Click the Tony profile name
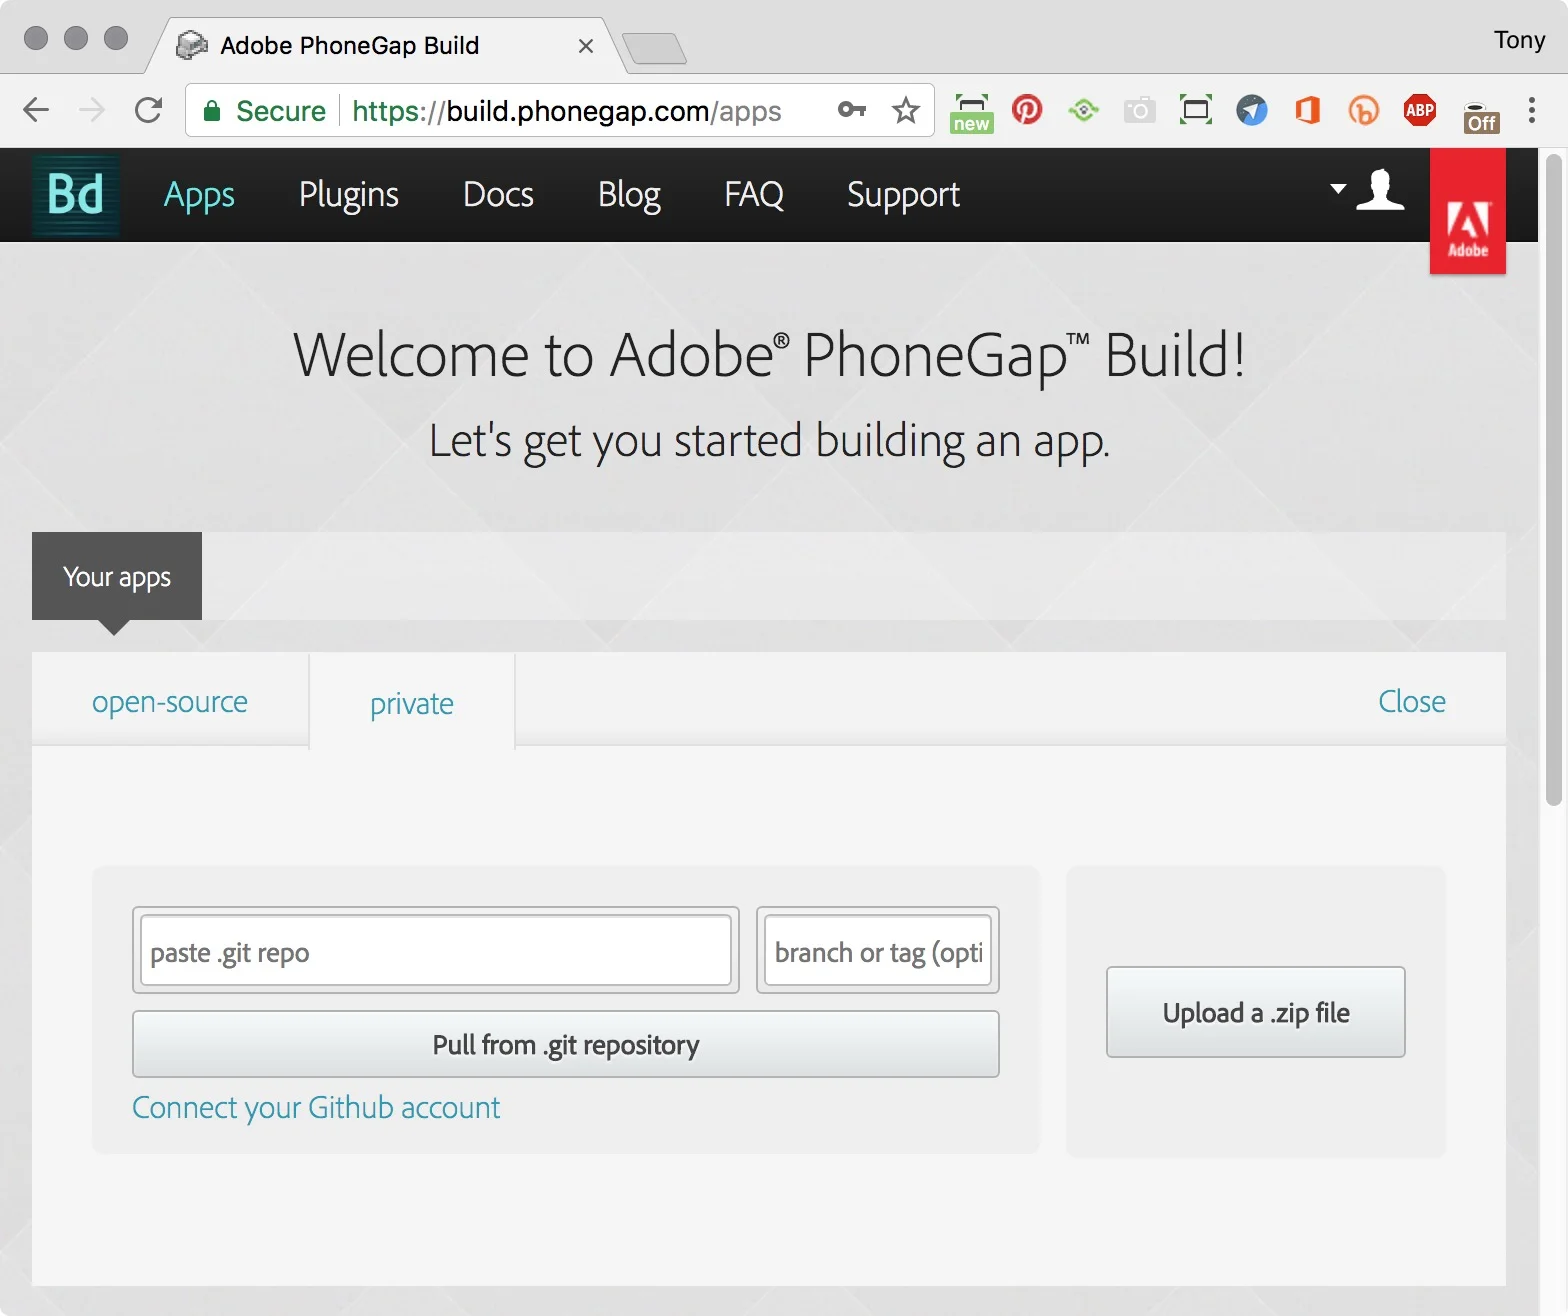Image resolution: width=1568 pixels, height=1316 pixels. [x=1519, y=40]
